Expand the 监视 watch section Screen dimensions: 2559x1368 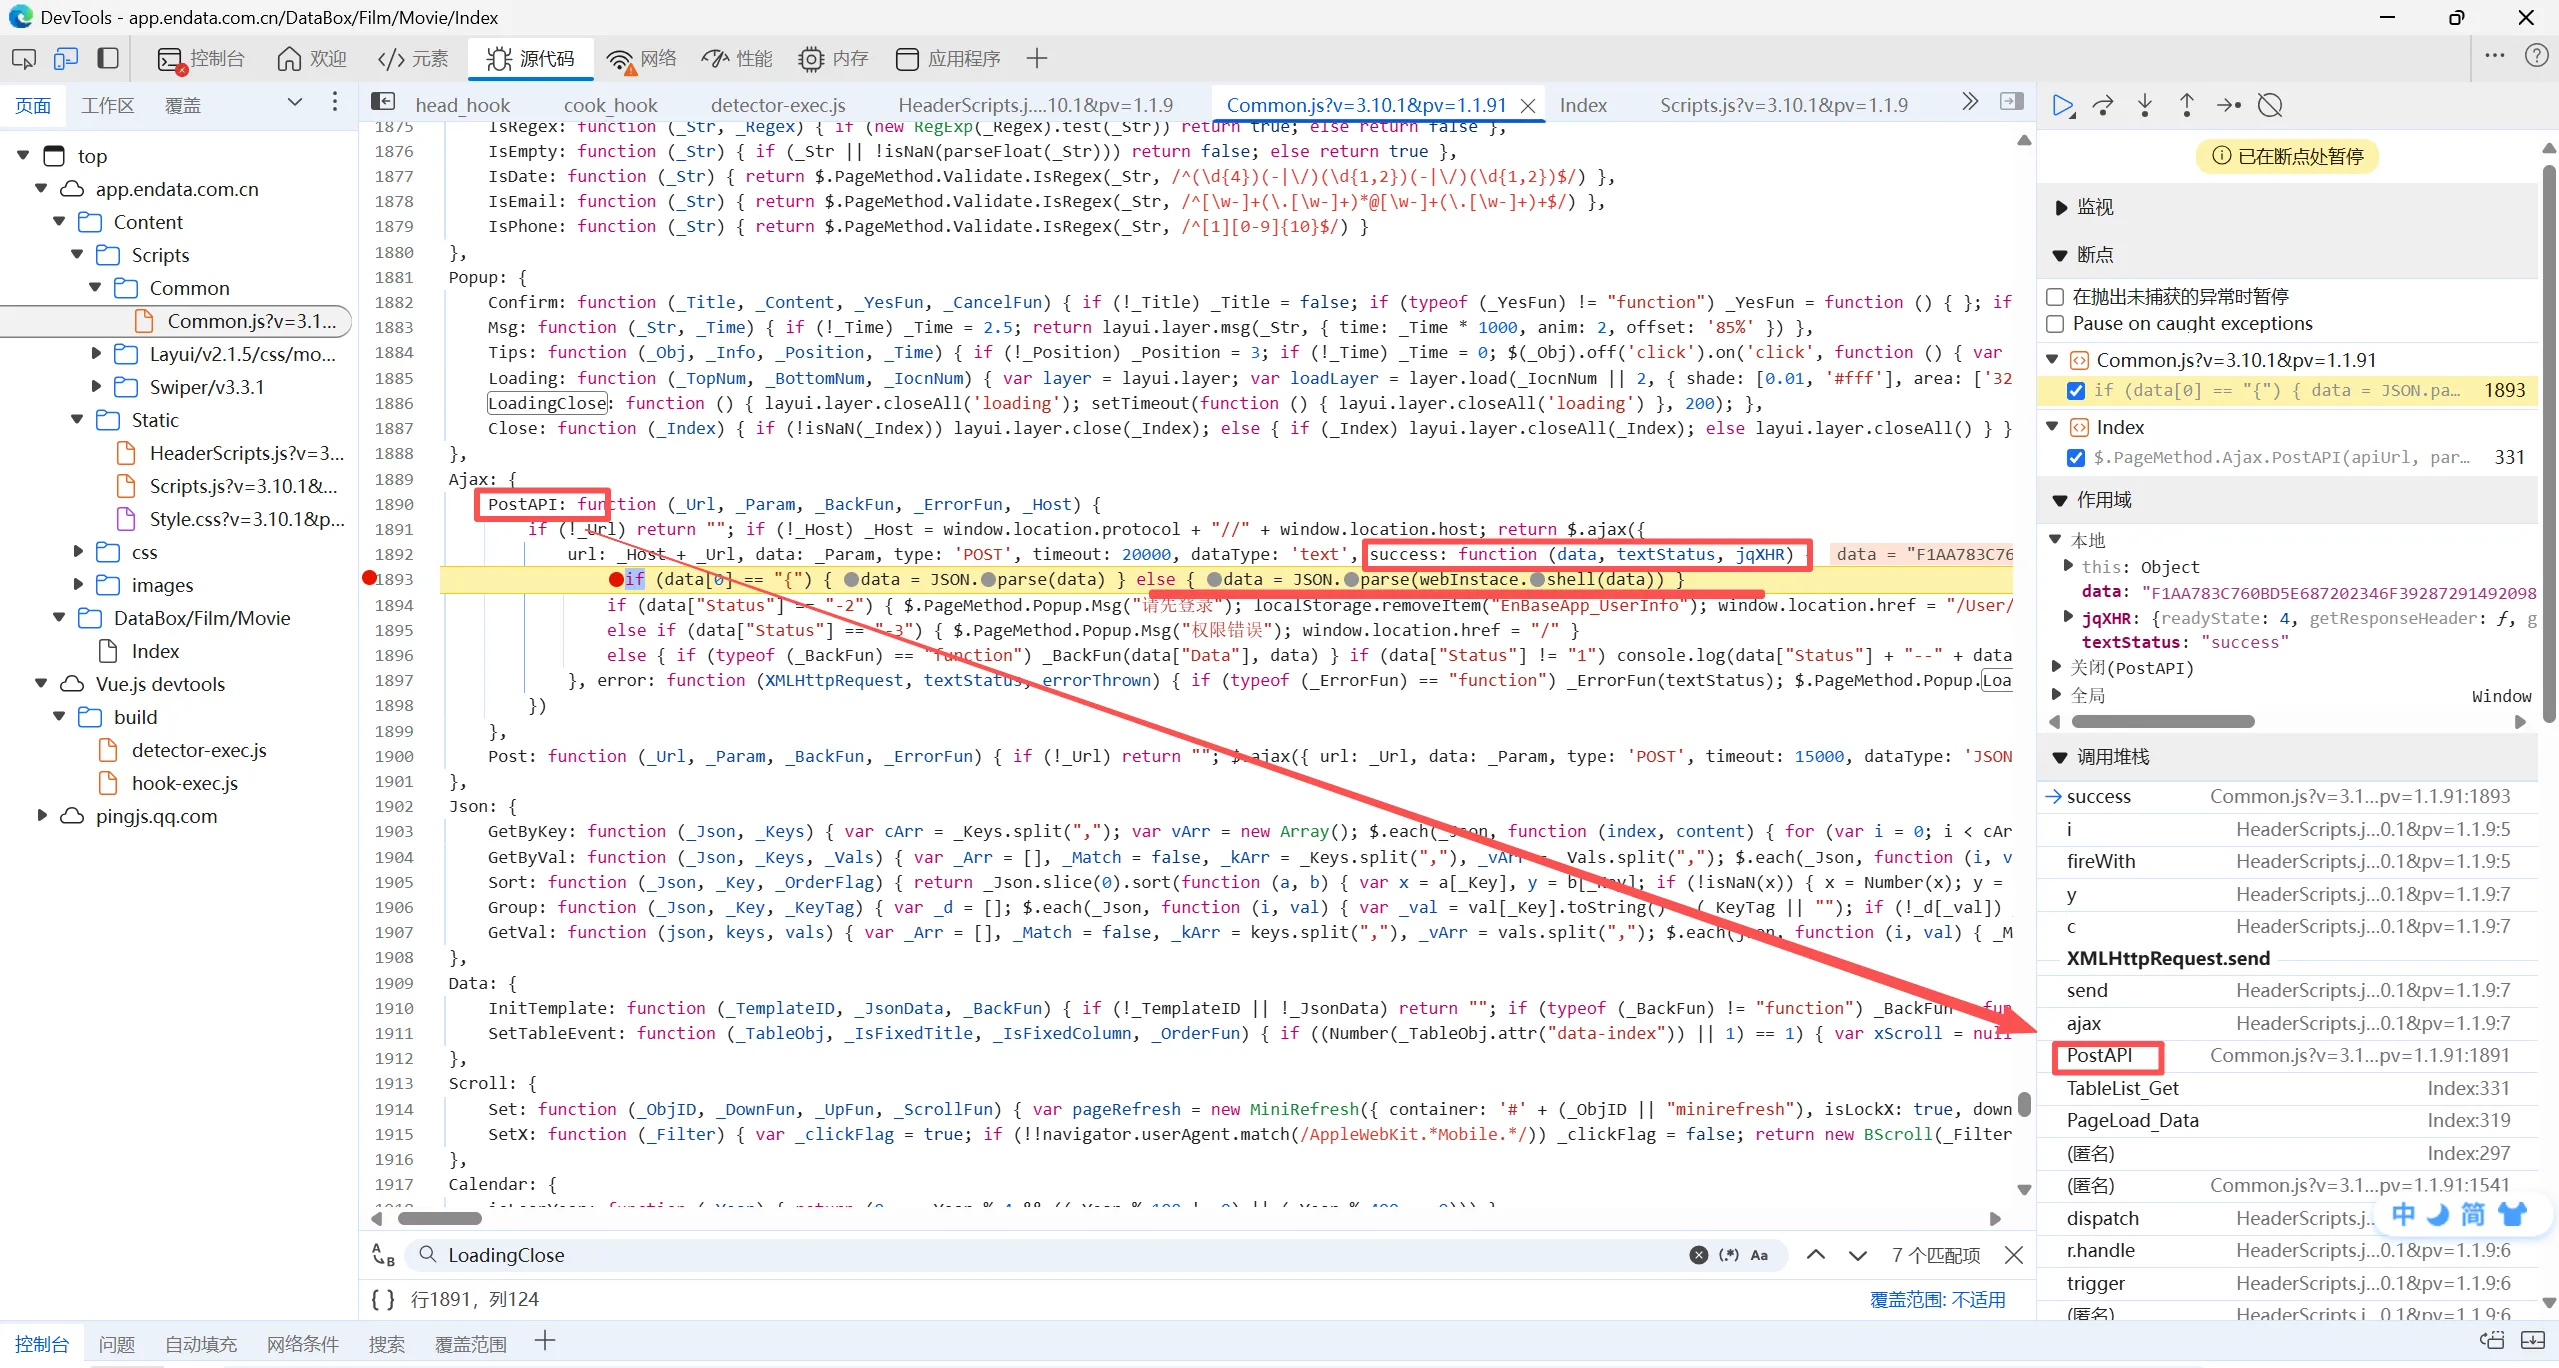pyautogui.click(x=2060, y=207)
